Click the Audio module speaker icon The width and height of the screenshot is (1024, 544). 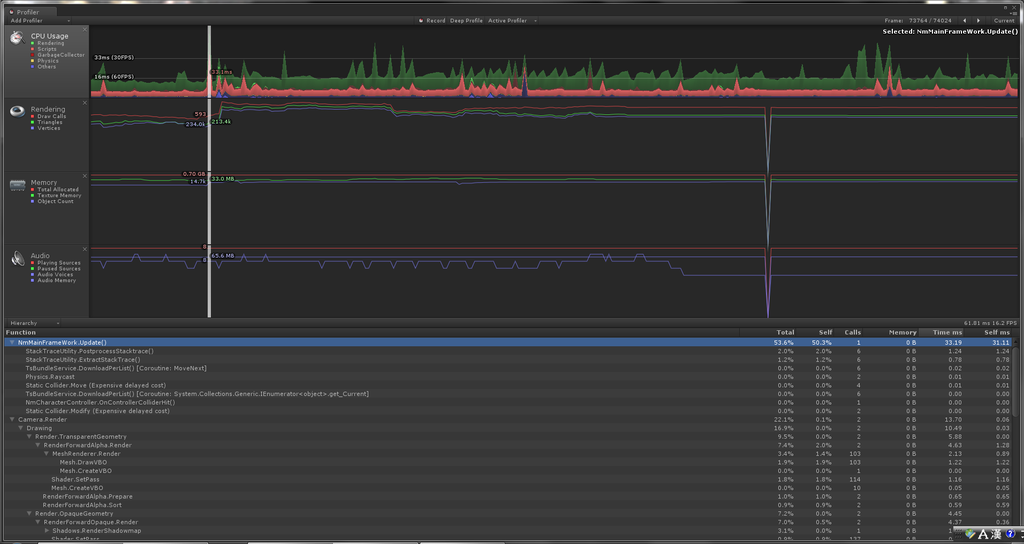17,259
